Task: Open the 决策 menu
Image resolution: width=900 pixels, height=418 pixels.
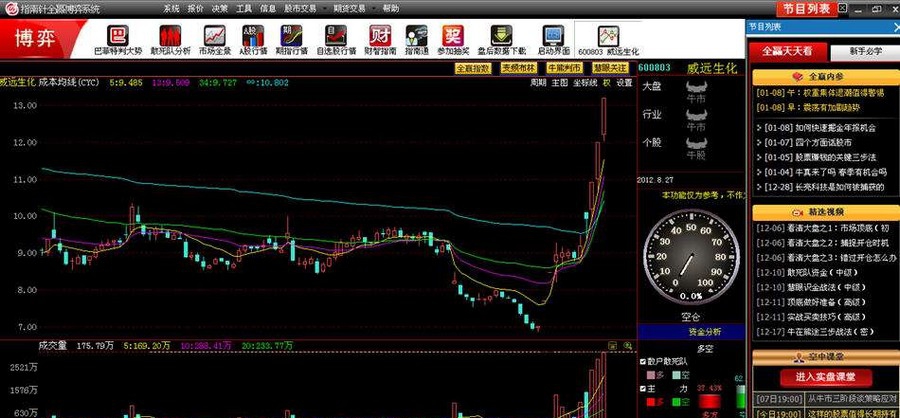Action: pos(219,9)
